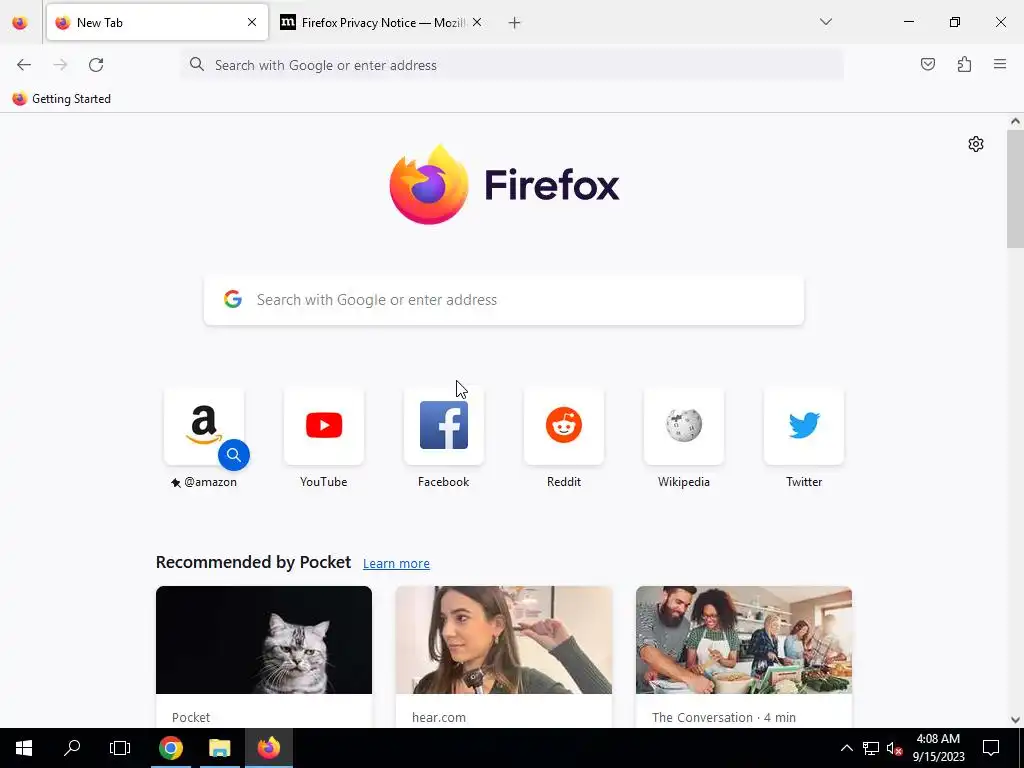Open the network icon in system tray
This screenshot has width=1024, height=768.
pyautogui.click(x=871, y=748)
